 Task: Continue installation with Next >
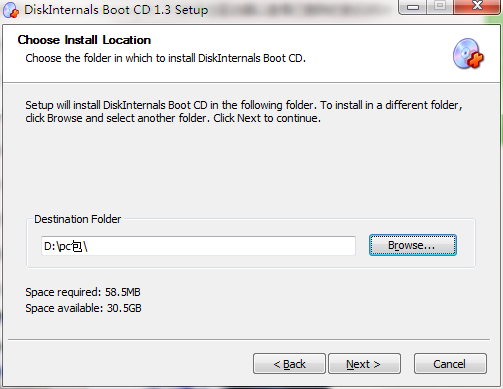[364, 364]
